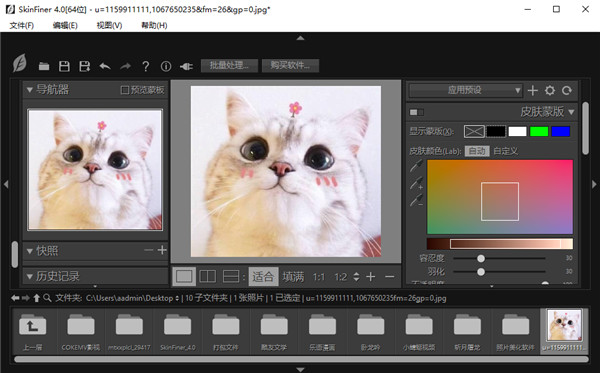Collapse the left panel arrow

pyautogui.click(x=6, y=184)
